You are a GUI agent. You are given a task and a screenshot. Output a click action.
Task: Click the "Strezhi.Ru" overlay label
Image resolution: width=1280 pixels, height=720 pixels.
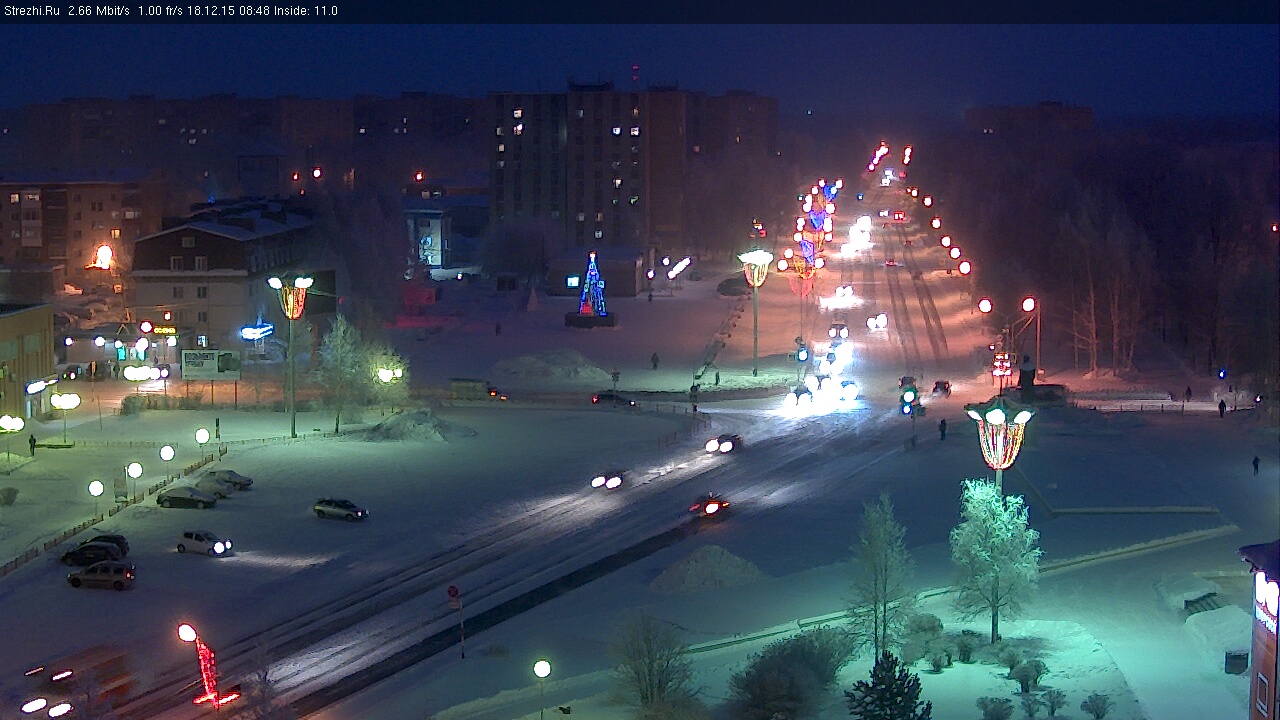click(31, 11)
